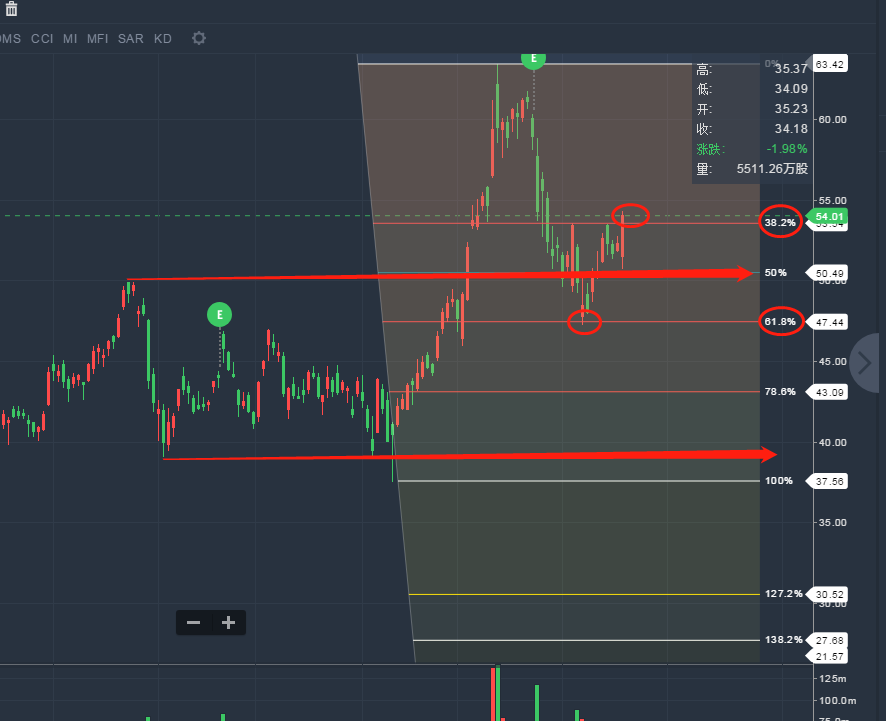The image size is (886, 721).
Task: Click the trash delete-drawing icon
Action: [10, 8]
